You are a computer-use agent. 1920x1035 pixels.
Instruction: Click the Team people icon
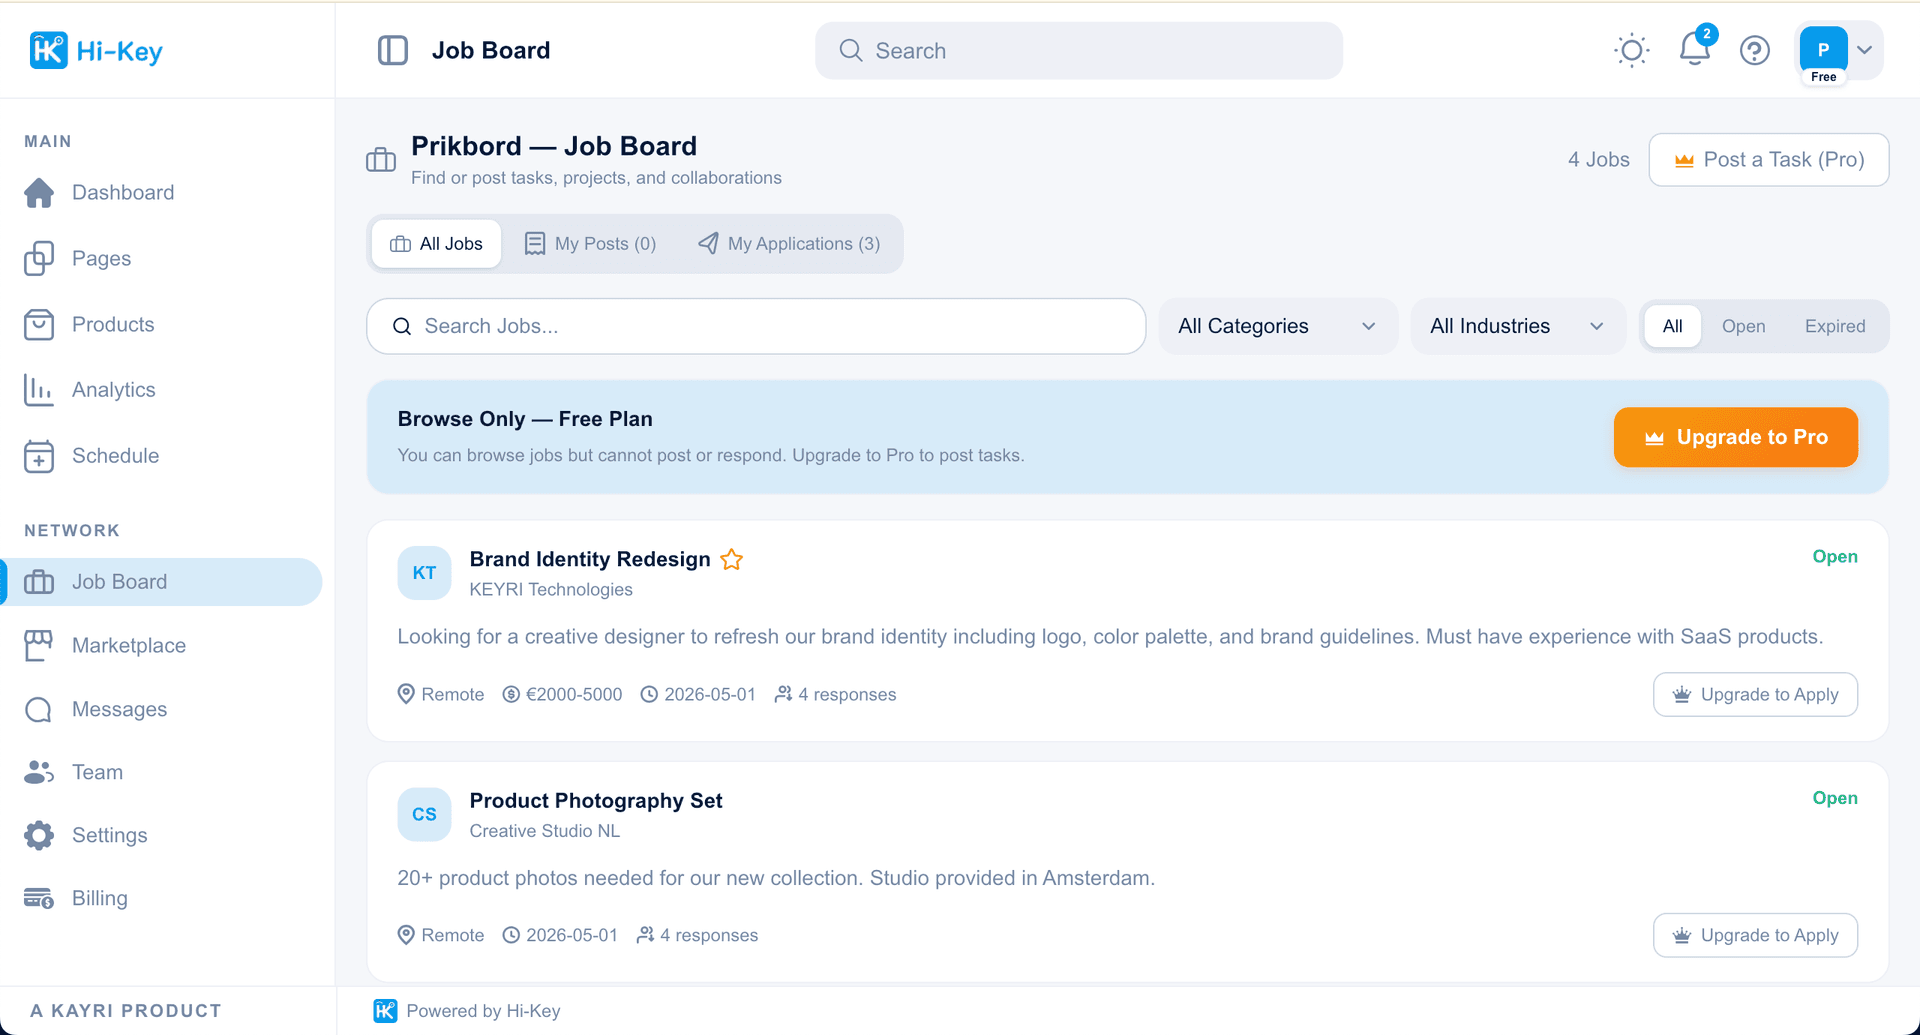[39, 772]
